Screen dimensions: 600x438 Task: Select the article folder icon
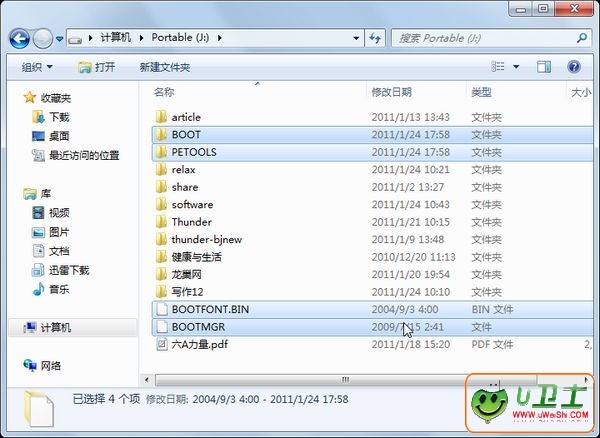[161, 117]
